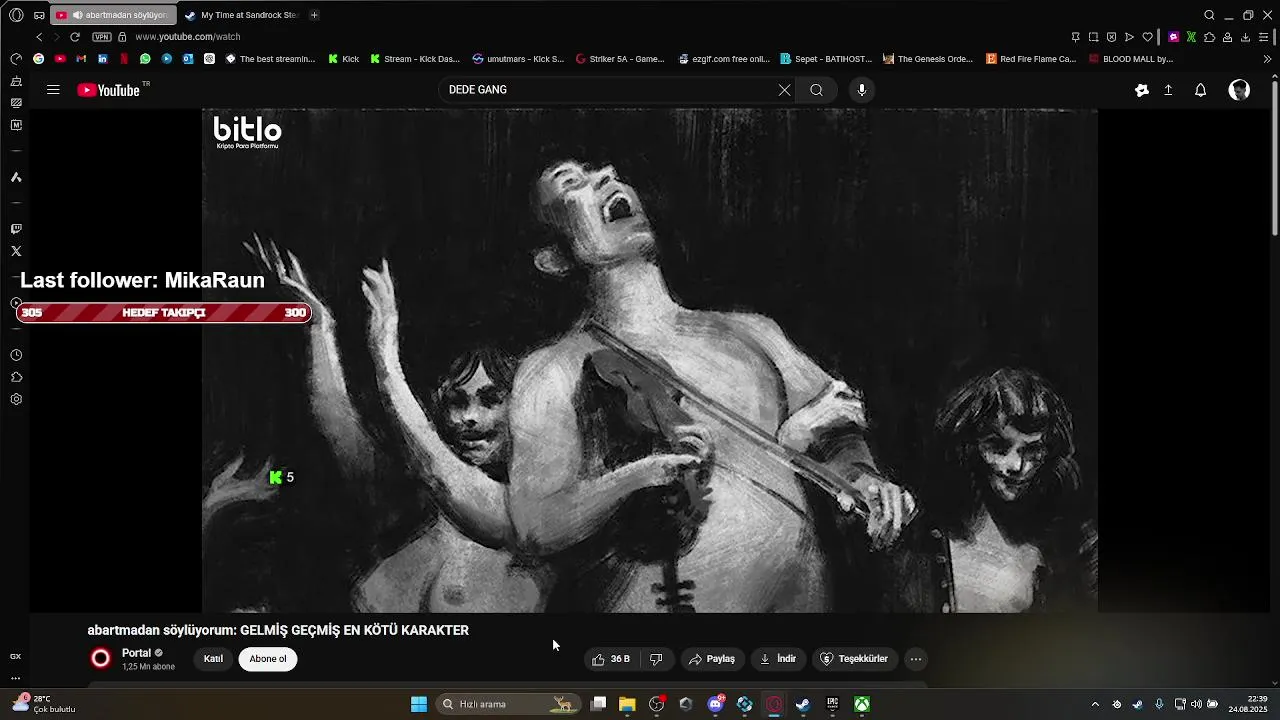This screenshot has width=1280, height=720.
Task: Go back to previous page
Action: point(39,37)
